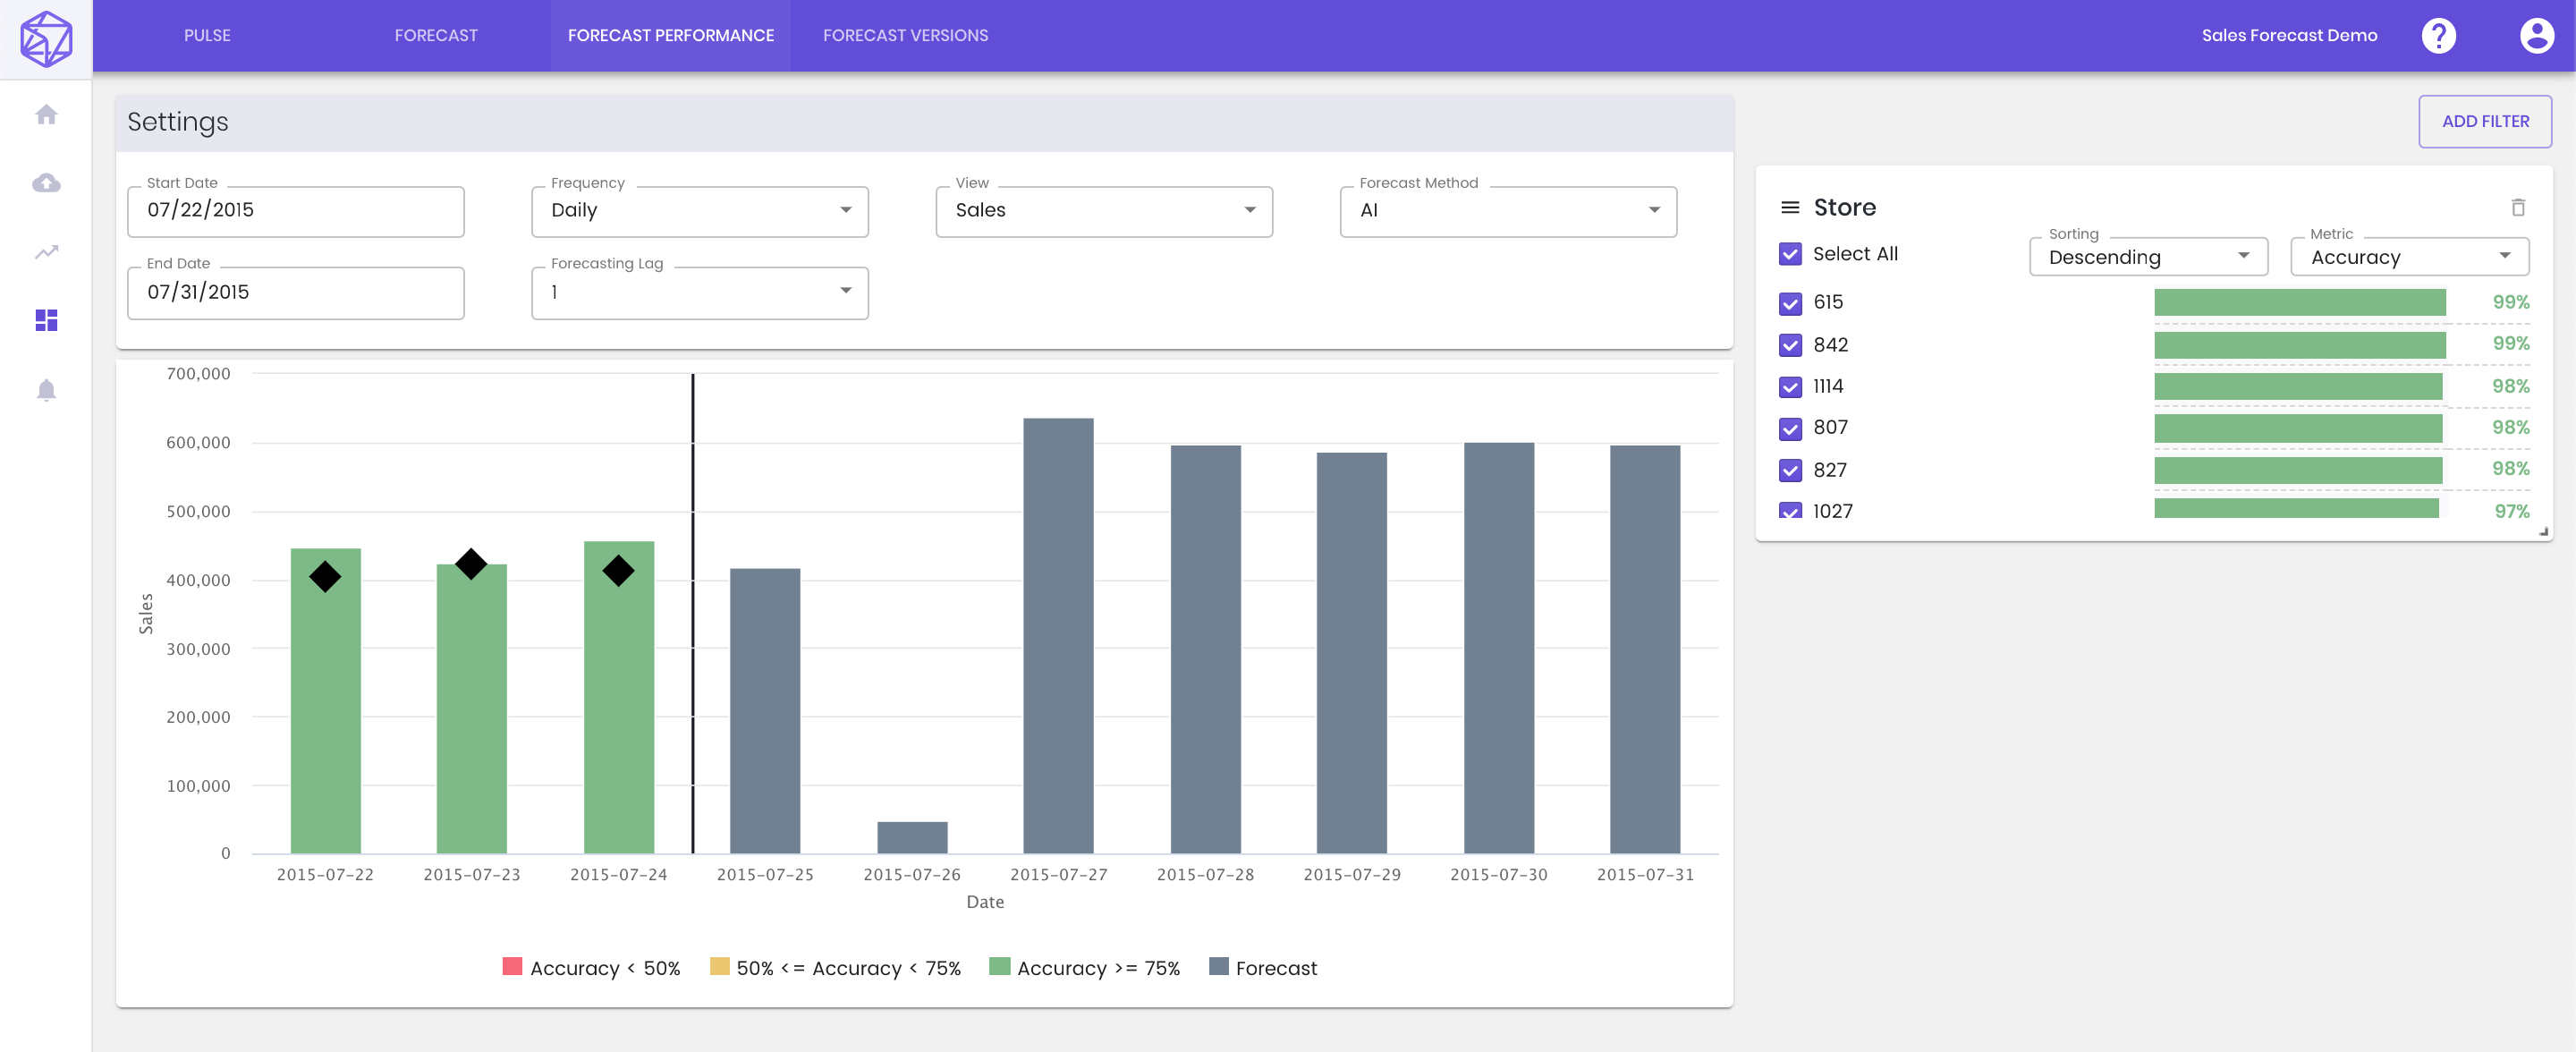Image resolution: width=2576 pixels, height=1052 pixels.
Task: Uncheck store 842 checkbox
Action: pos(1790,345)
